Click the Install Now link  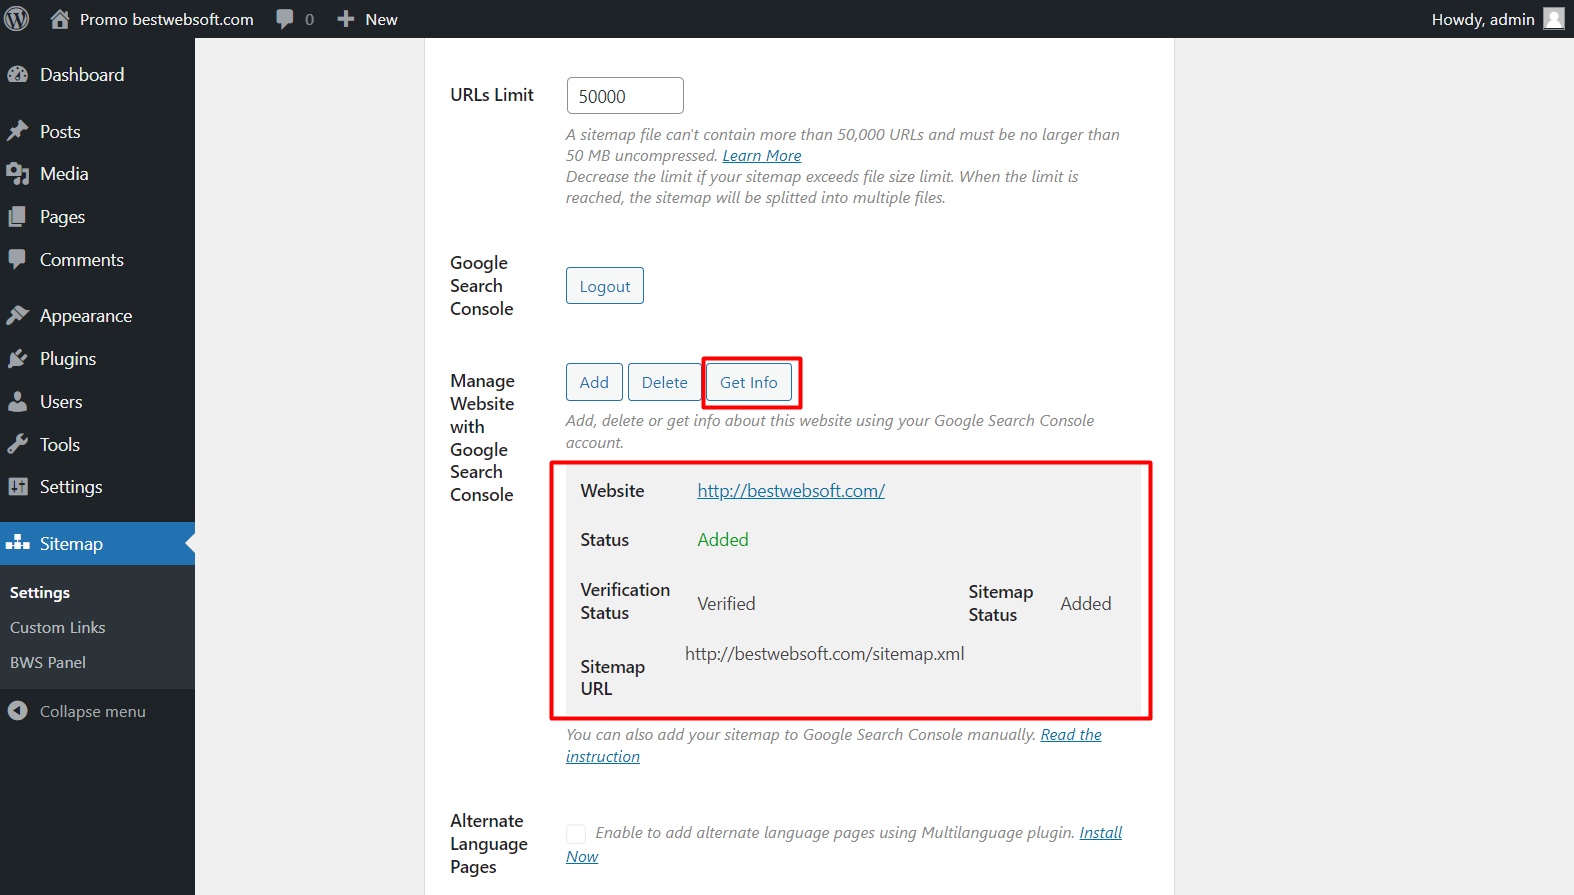(x=1101, y=833)
